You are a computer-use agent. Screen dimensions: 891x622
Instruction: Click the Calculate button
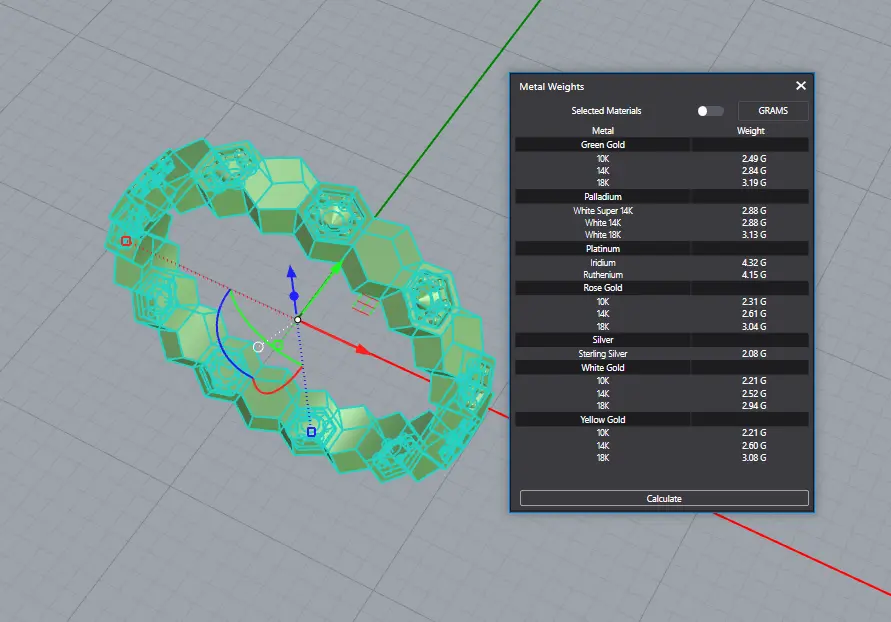(664, 498)
